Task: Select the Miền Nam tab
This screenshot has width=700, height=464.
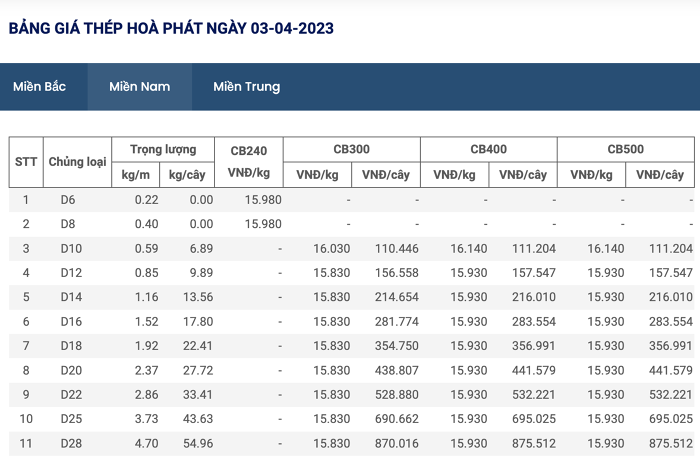Action: coord(140,87)
